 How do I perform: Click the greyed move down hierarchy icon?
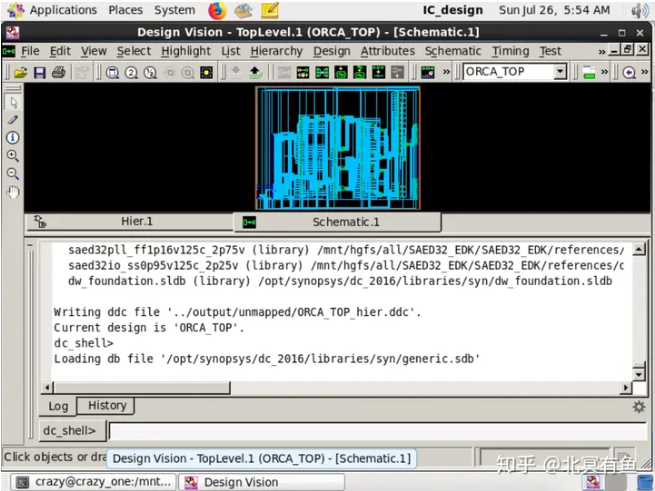[236, 73]
